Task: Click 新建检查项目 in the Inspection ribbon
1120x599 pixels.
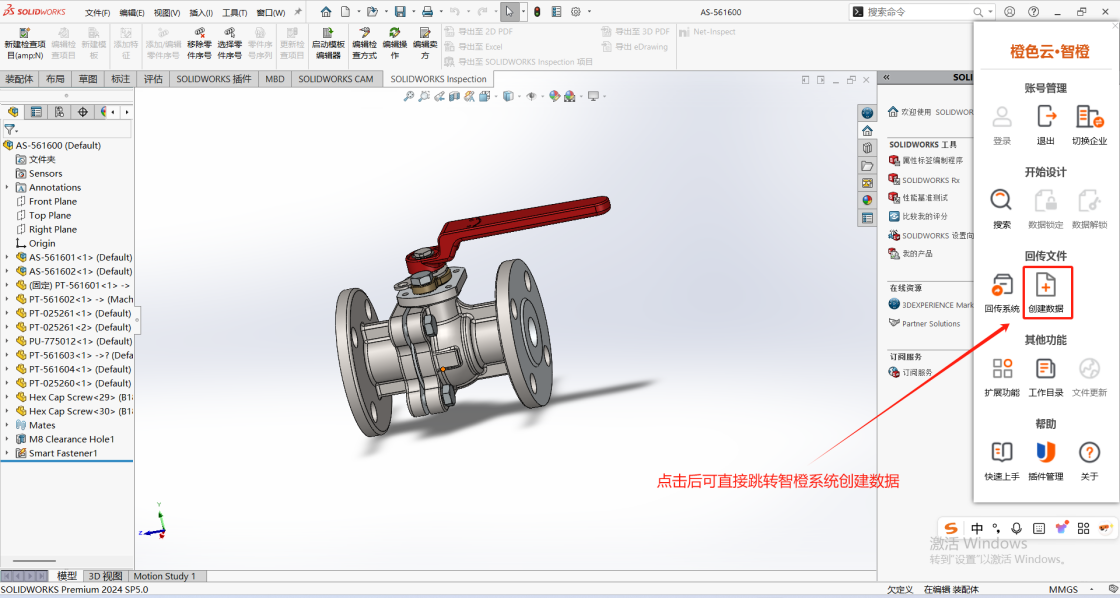Action: pyautogui.click(x=24, y=44)
